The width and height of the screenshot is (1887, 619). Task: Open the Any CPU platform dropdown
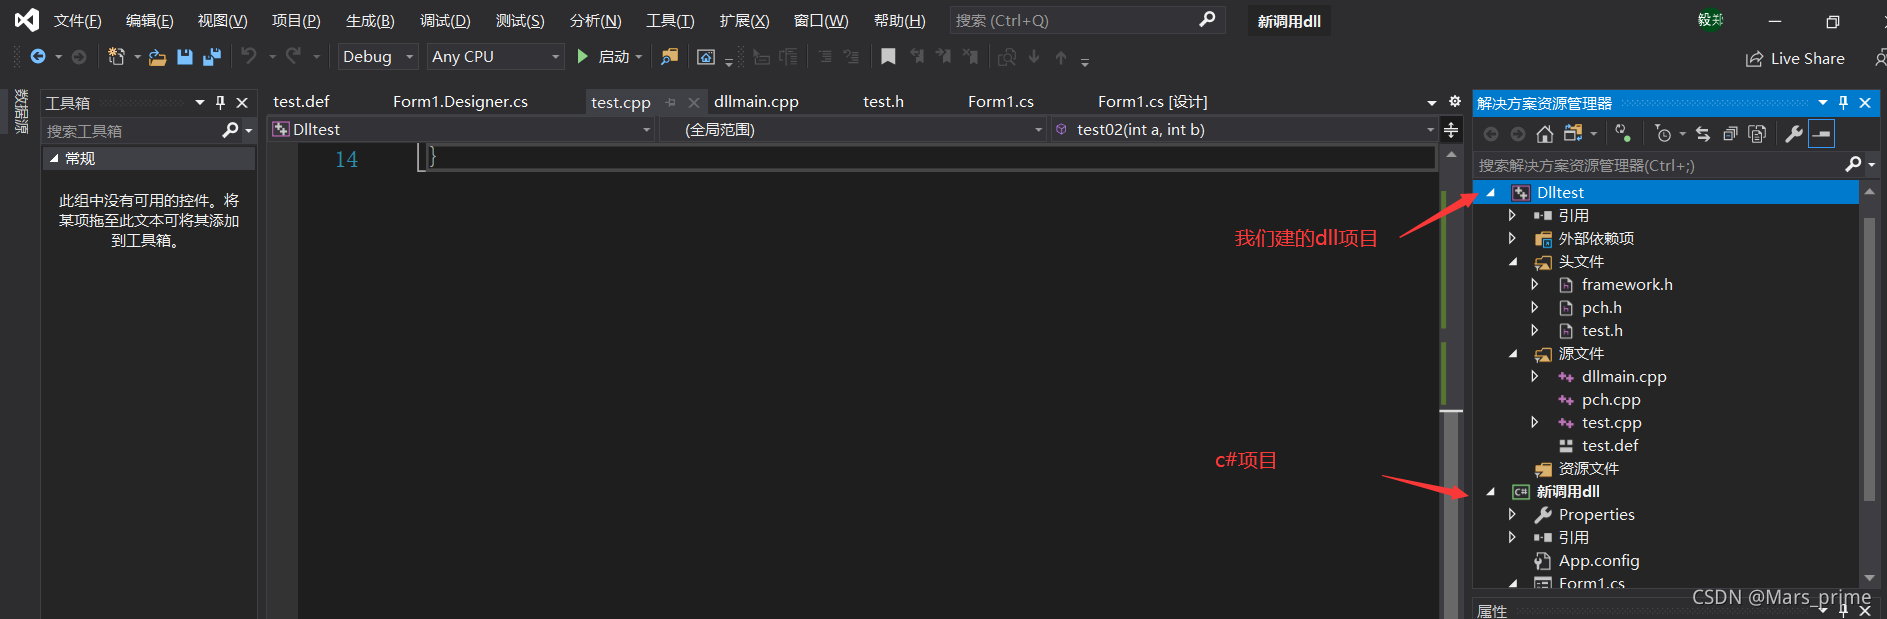pyautogui.click(x=495, y=57)
